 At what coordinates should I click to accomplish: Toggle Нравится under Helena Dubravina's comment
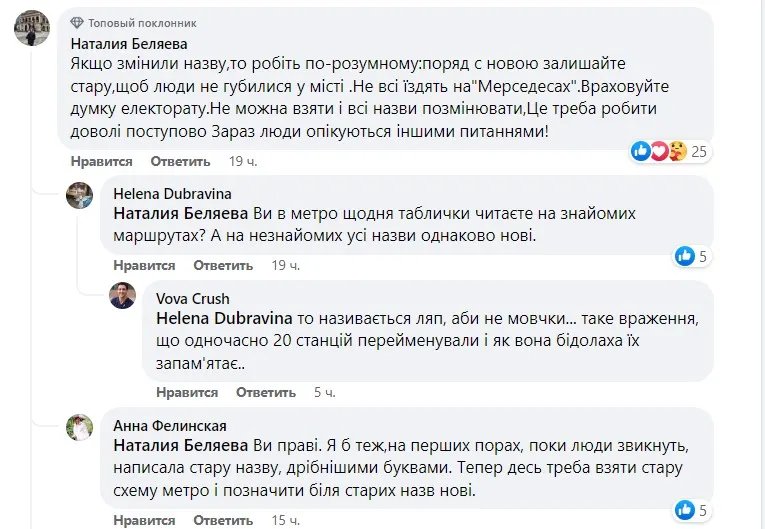click(x=144, y=265)
